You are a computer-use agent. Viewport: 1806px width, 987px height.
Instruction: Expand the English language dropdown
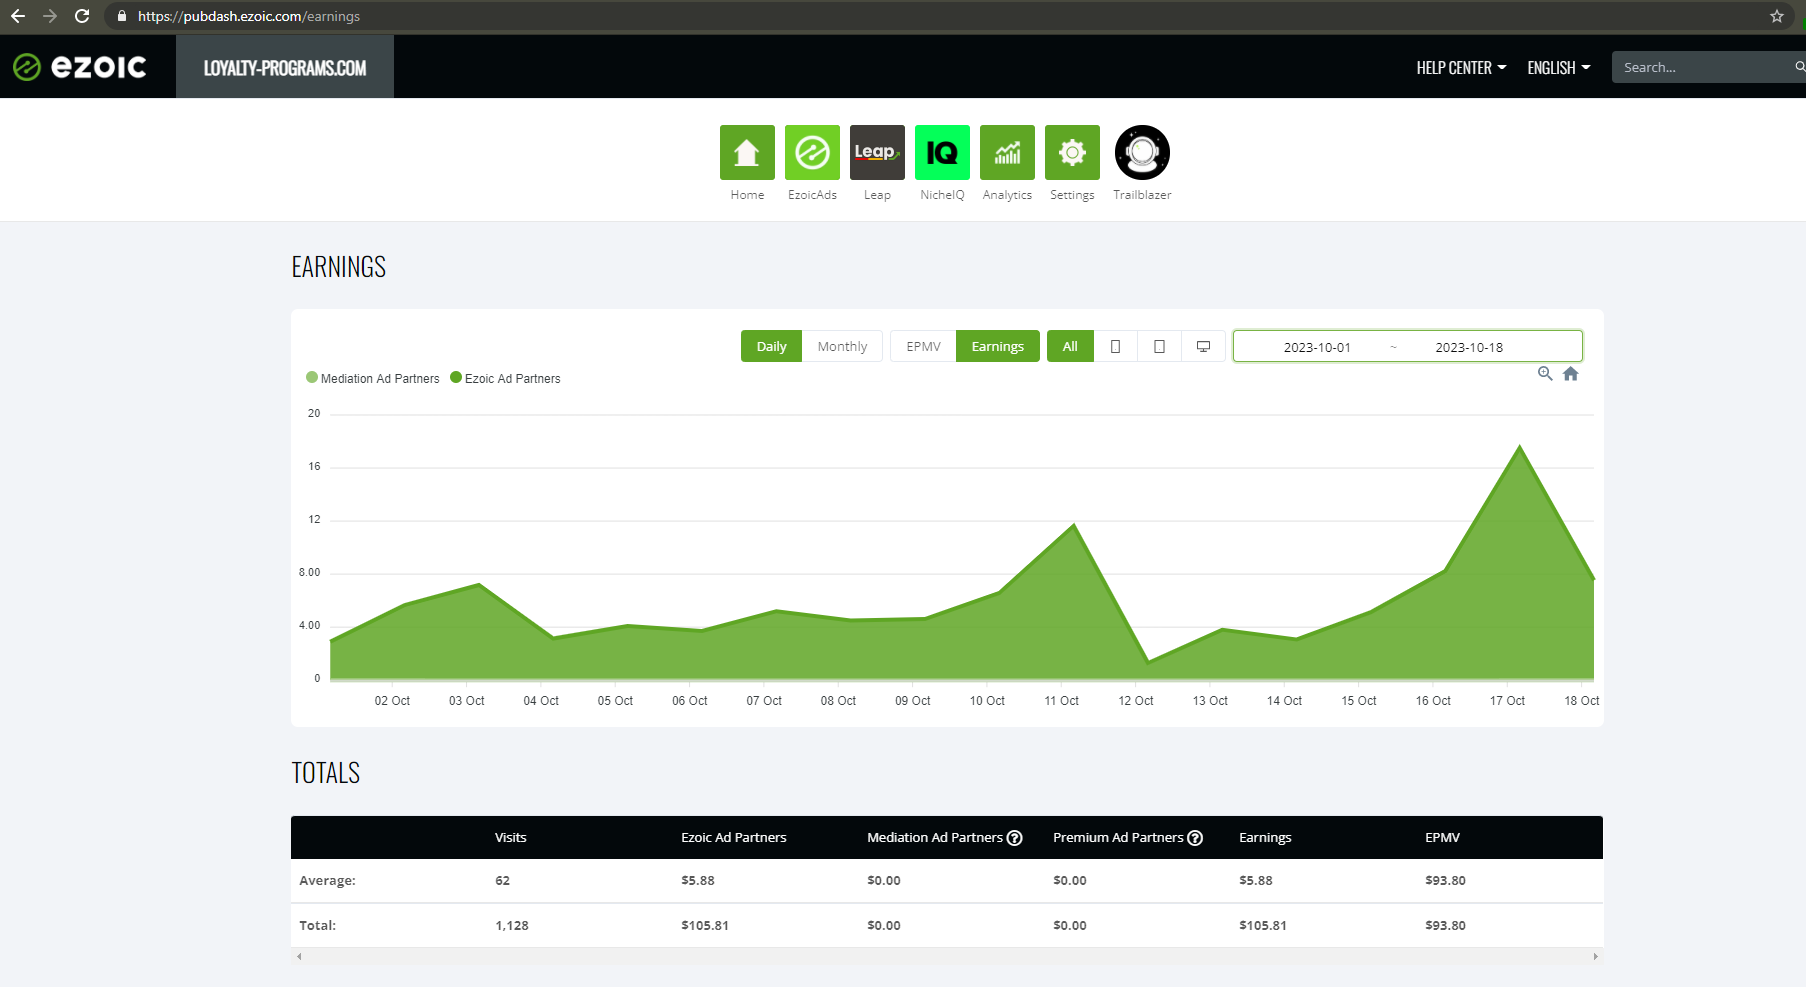(x=1558, y=67)
